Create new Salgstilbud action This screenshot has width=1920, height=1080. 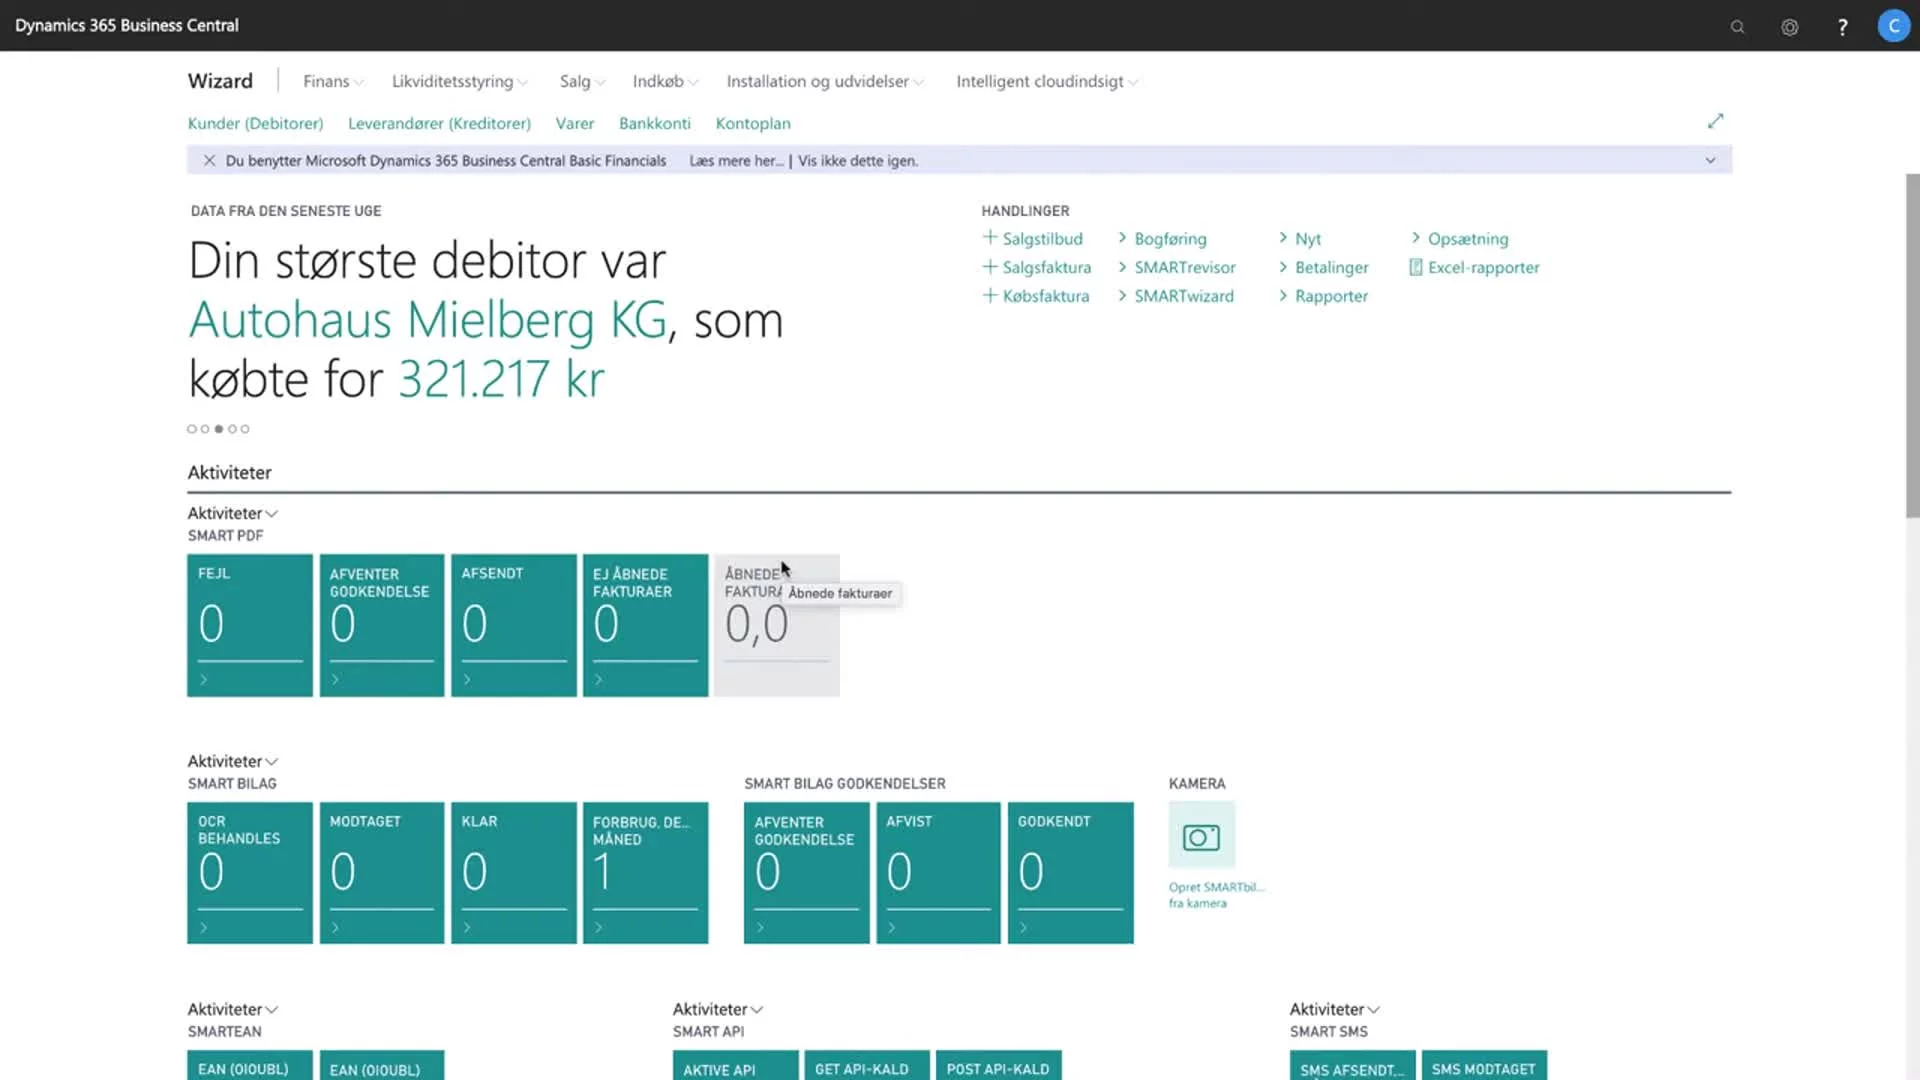[x=1033, y=238]
